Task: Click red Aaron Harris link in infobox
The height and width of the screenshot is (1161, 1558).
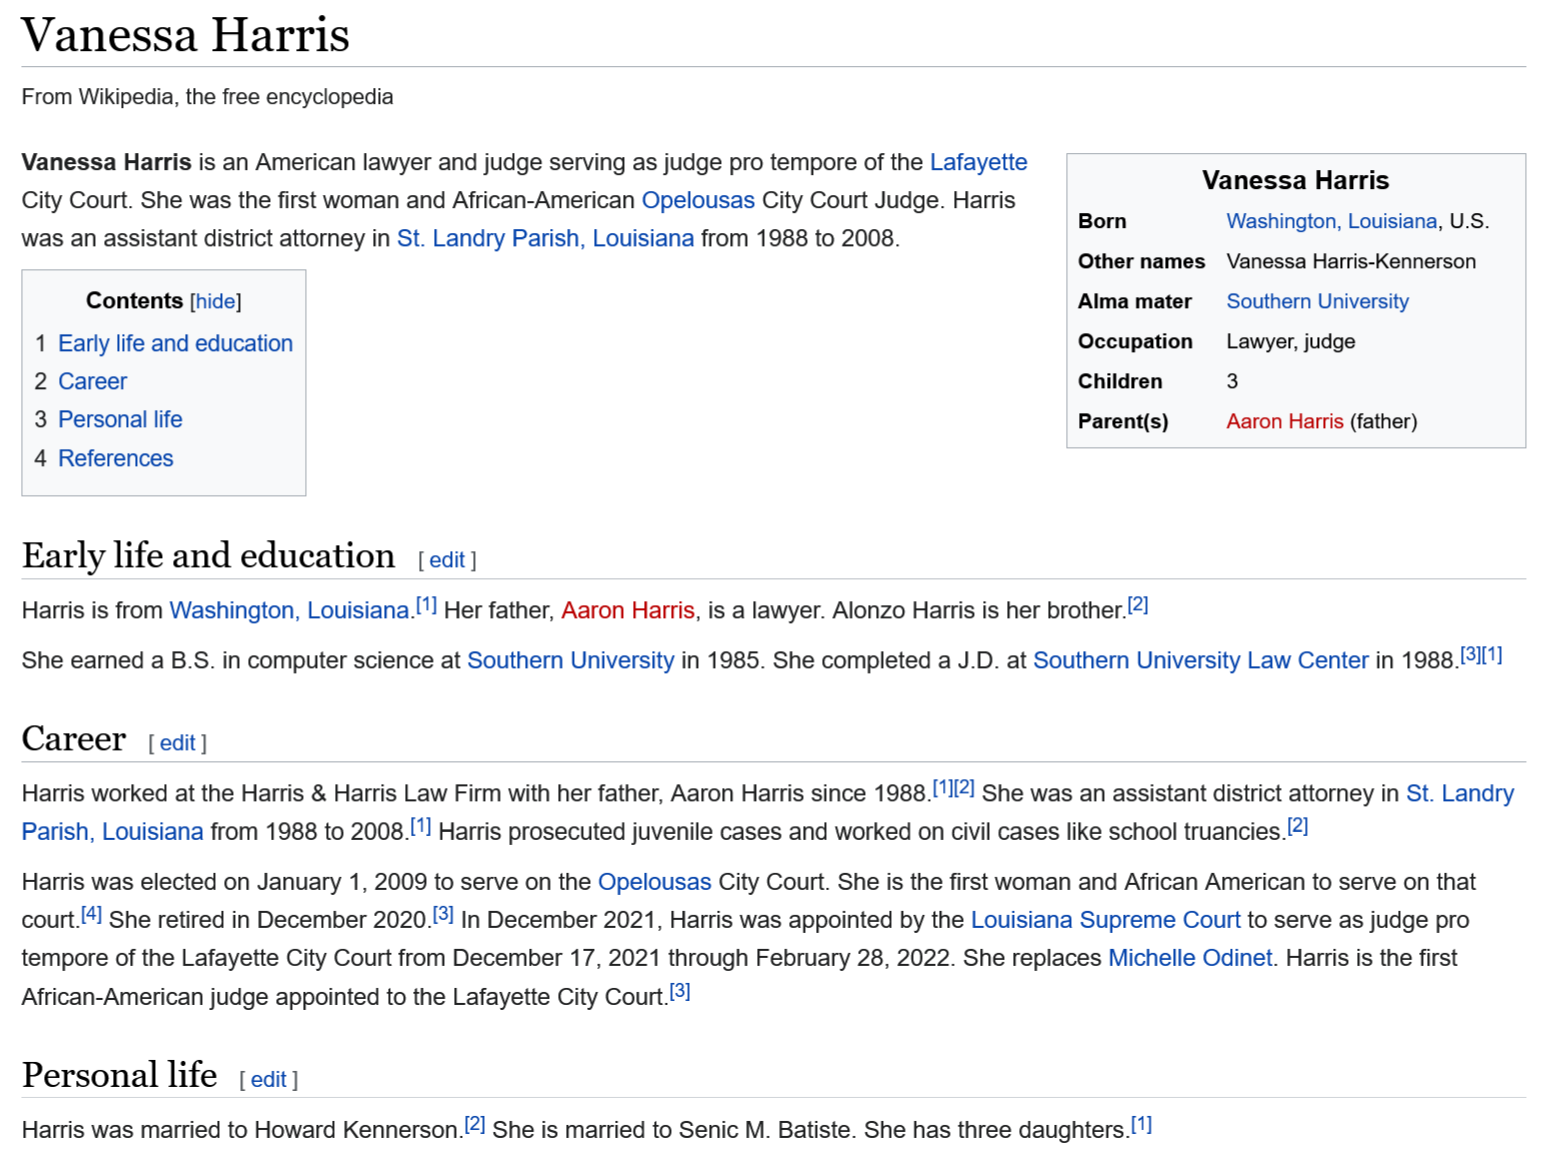Action: 1284,421
